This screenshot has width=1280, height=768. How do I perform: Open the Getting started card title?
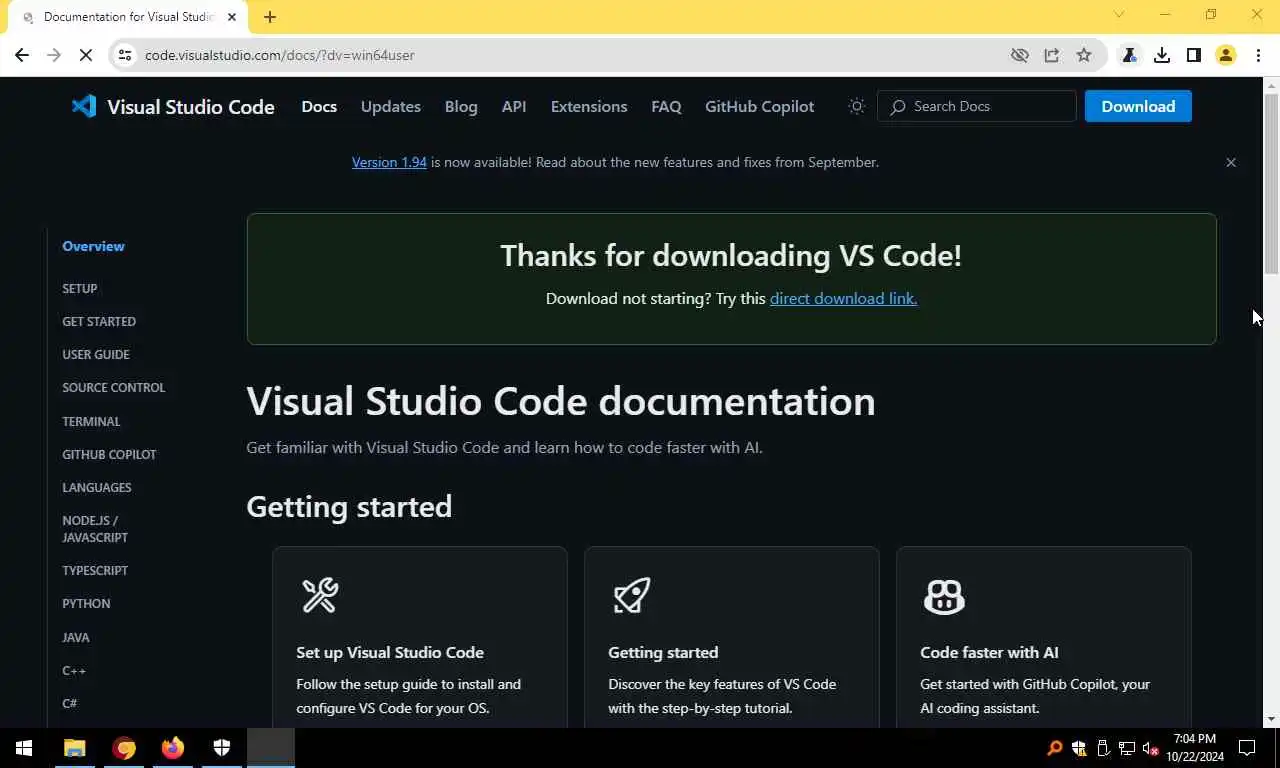[x=663, y=652]
